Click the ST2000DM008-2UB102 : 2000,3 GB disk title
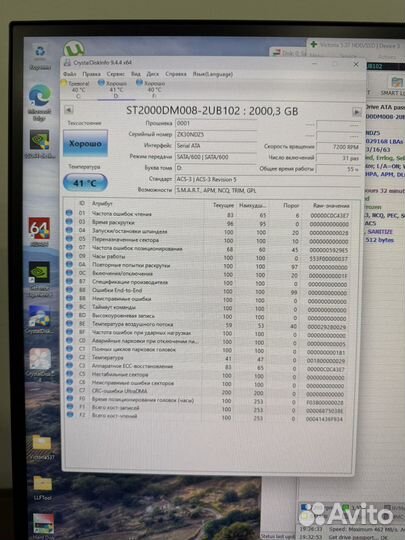 pos(212,111)
